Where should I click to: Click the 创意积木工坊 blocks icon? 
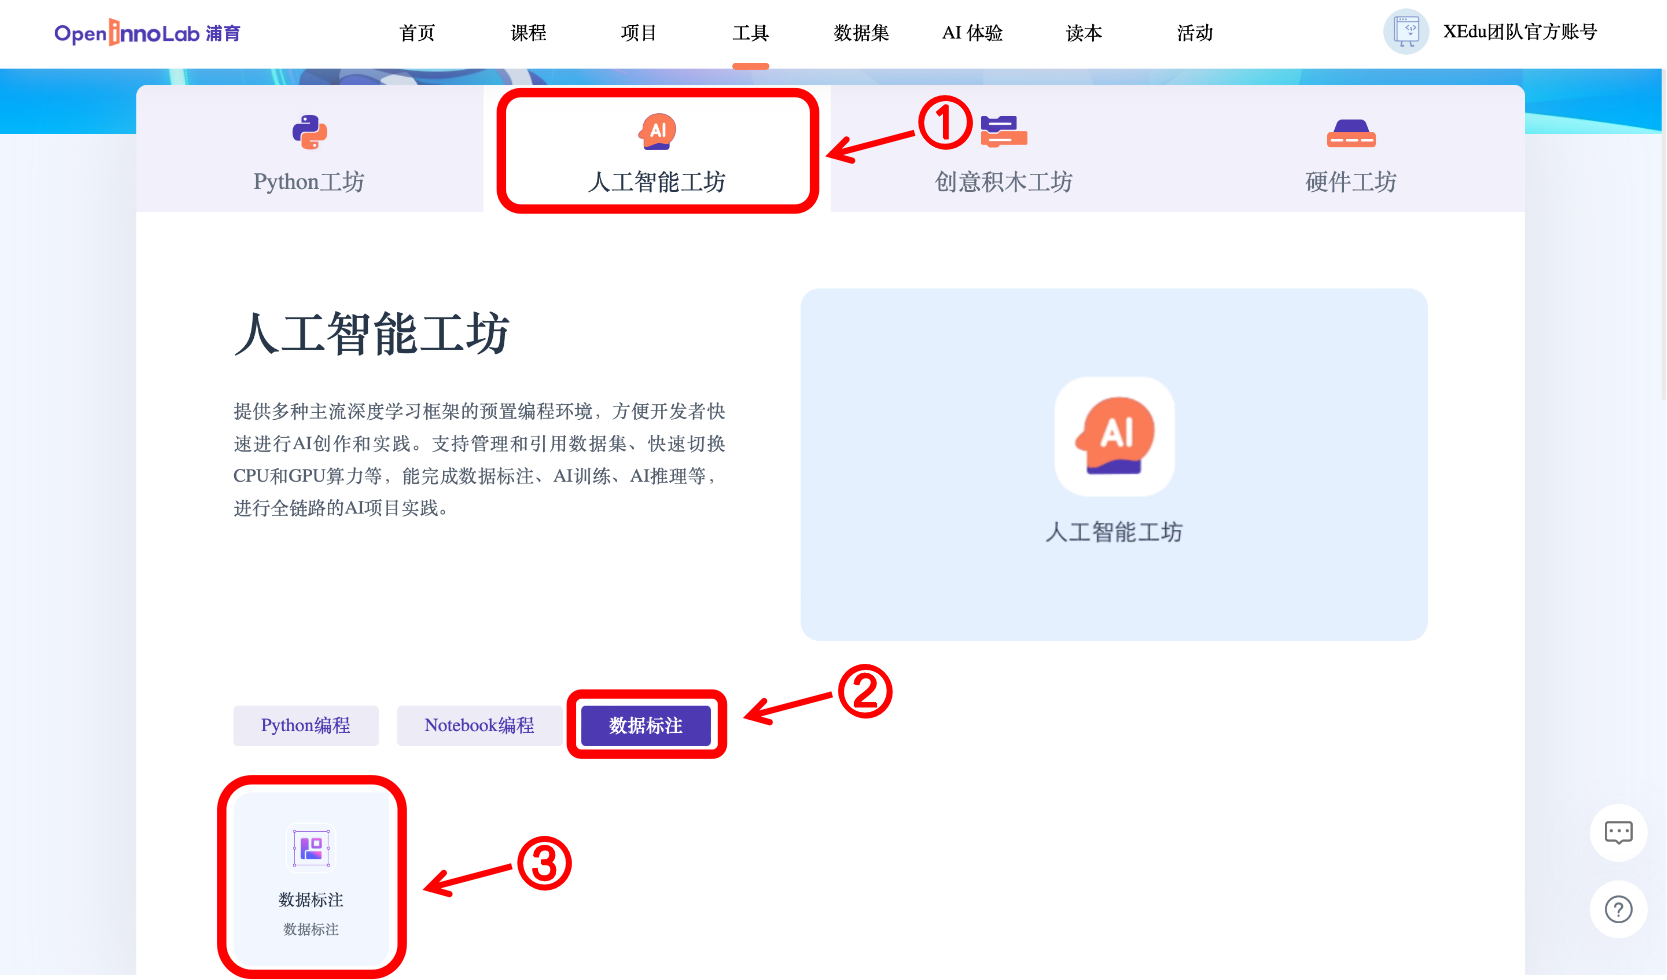(1003, 132)
